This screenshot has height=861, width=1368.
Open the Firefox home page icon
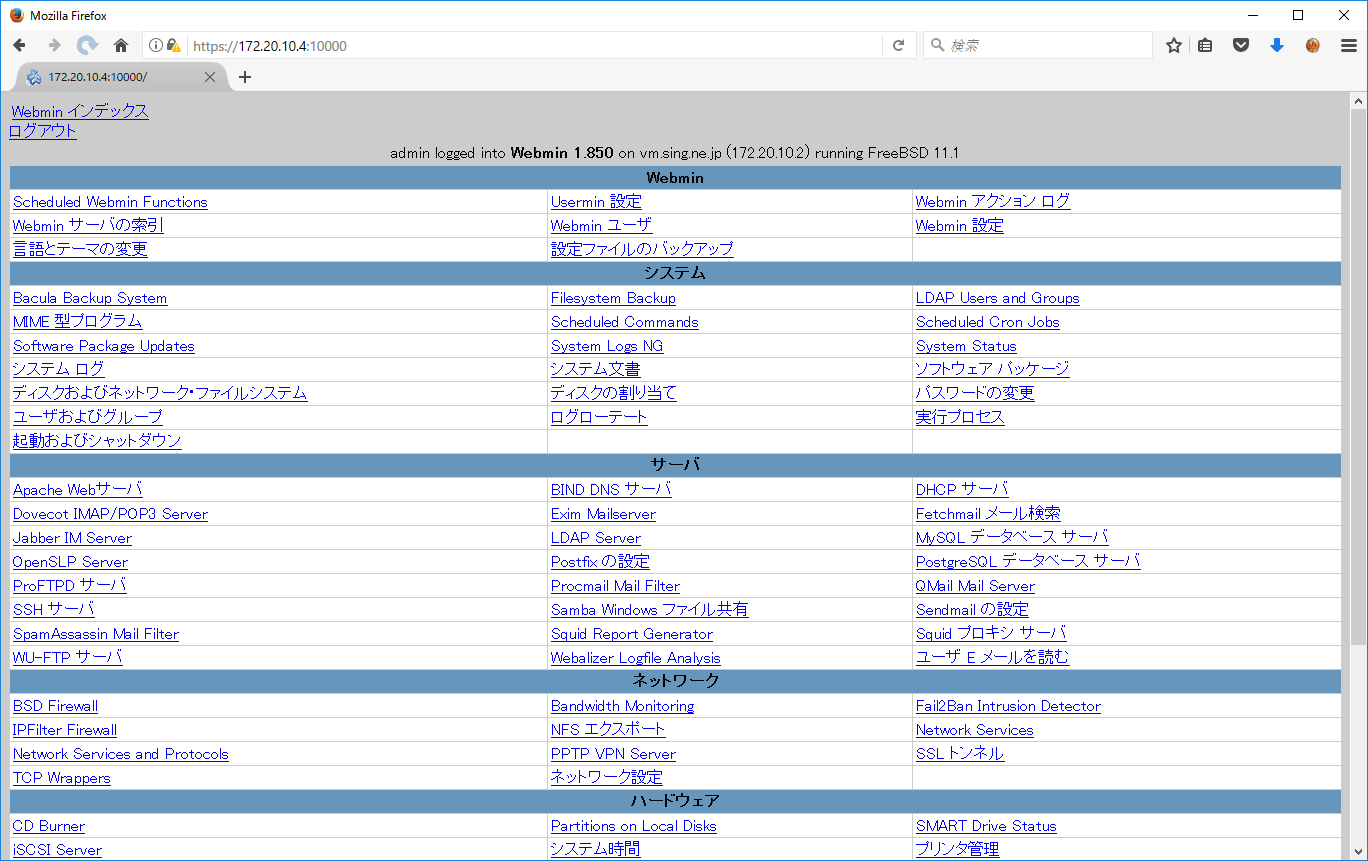click(x=121, y=45)
